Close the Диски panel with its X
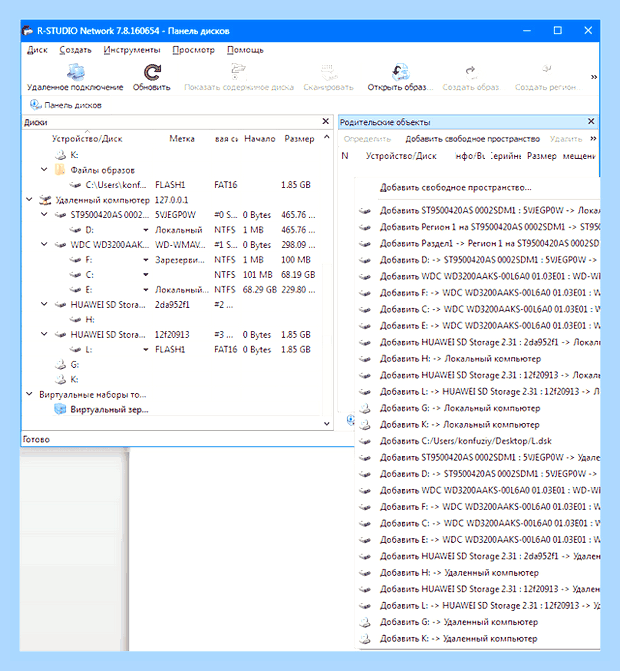This screenshot has height=671, width=620. click(x=326, y=122)
